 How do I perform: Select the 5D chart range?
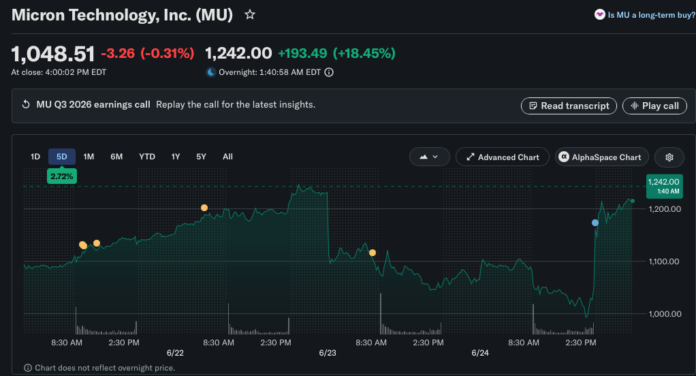point(62,157)
